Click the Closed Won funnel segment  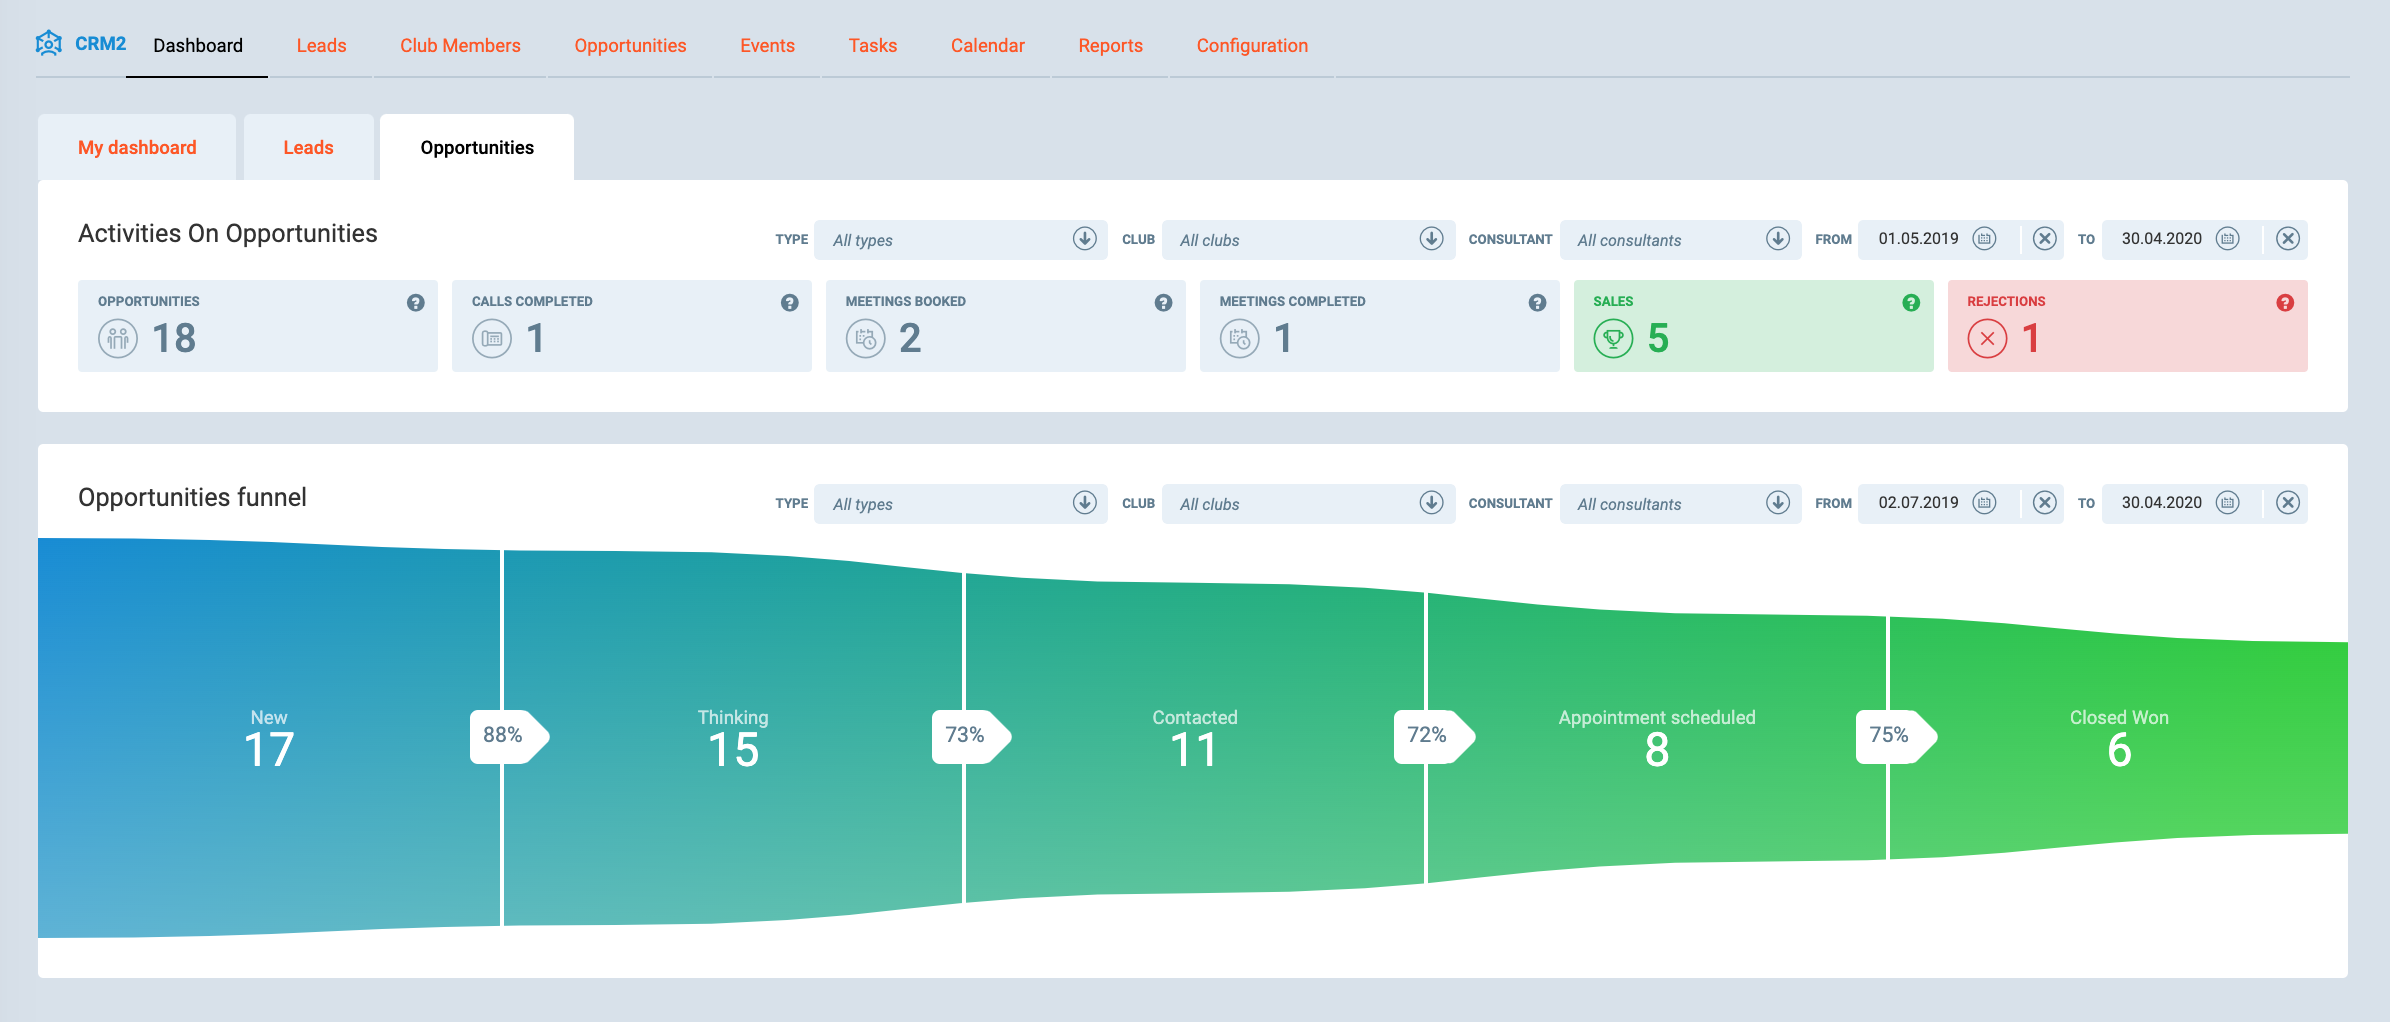coord(2118,738)
